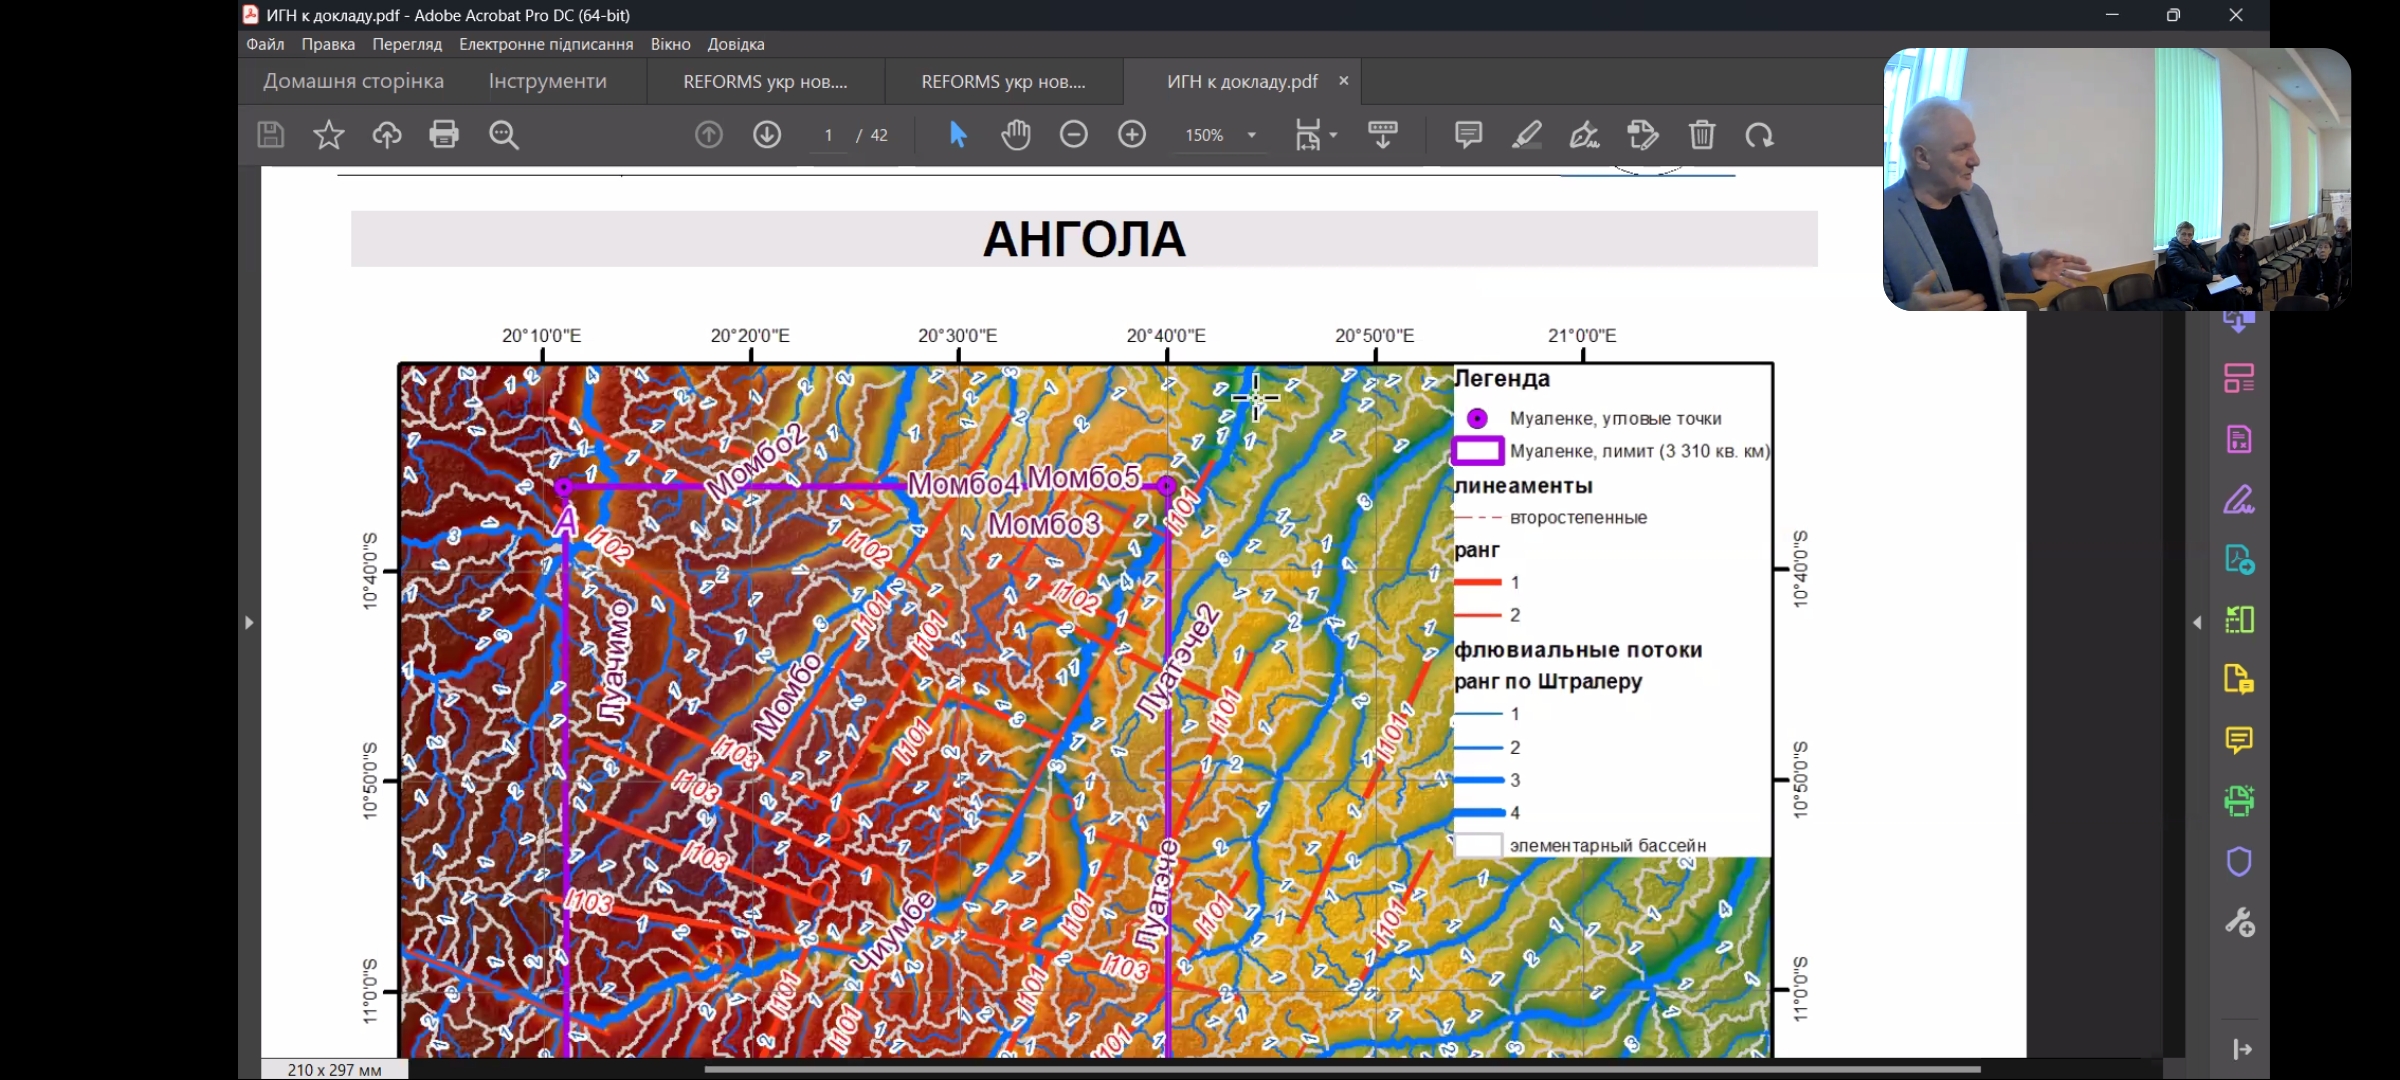2400x1080 pixels.
Task: Go to next page arrow
Action: pos(767,134)
